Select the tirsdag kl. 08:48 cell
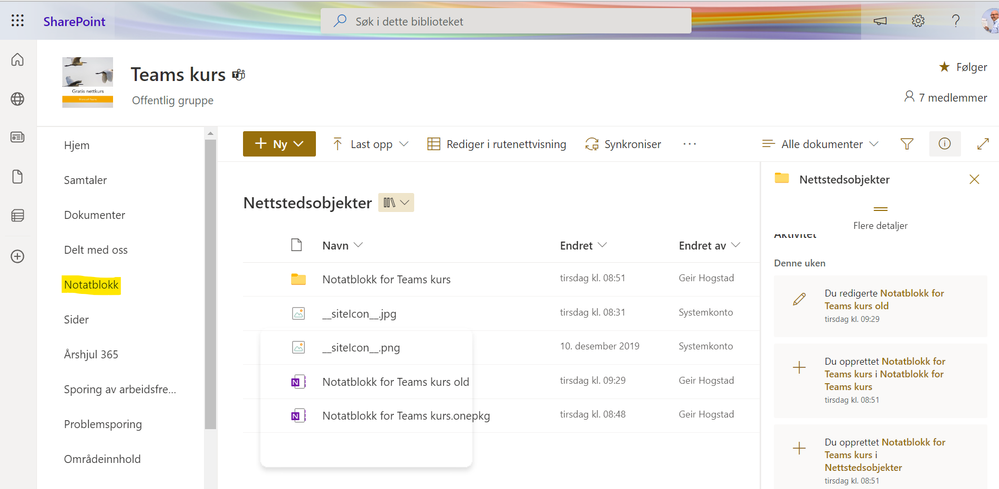Screen dimensions: 999x489 click(x=593, y=415)
